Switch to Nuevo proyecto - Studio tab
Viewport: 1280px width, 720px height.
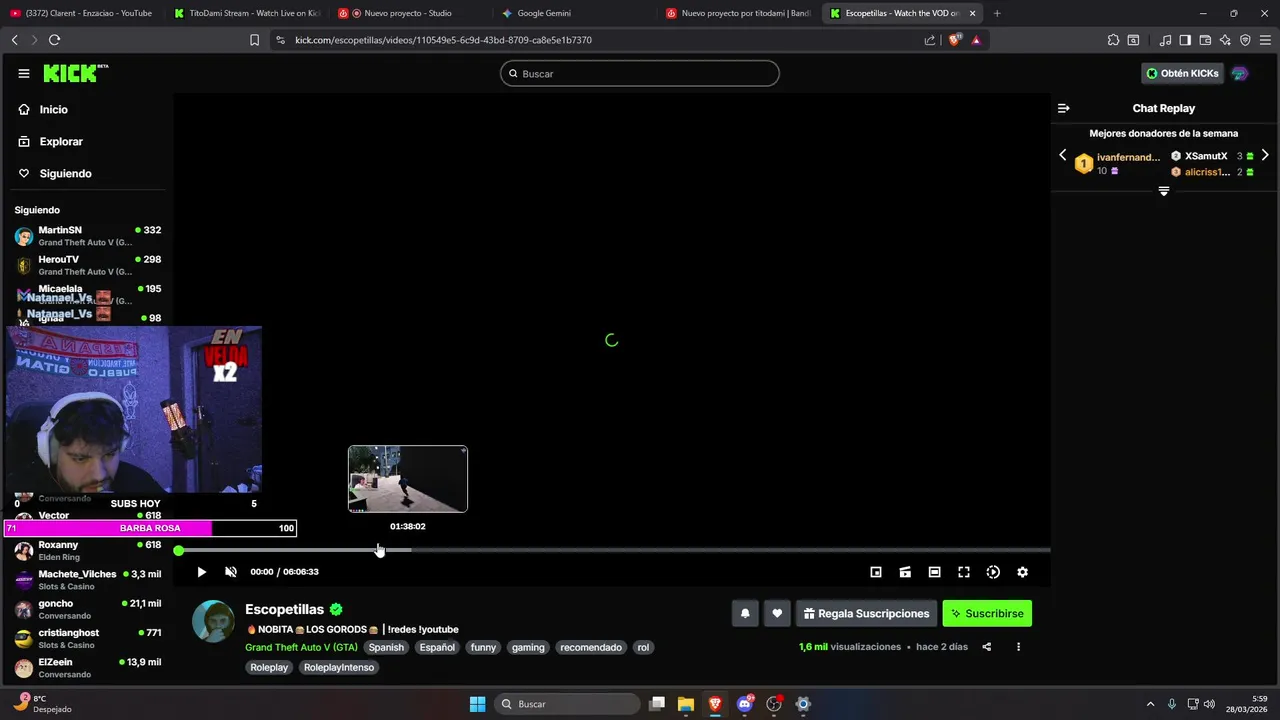pyautogui.click(x=410, y=13)
